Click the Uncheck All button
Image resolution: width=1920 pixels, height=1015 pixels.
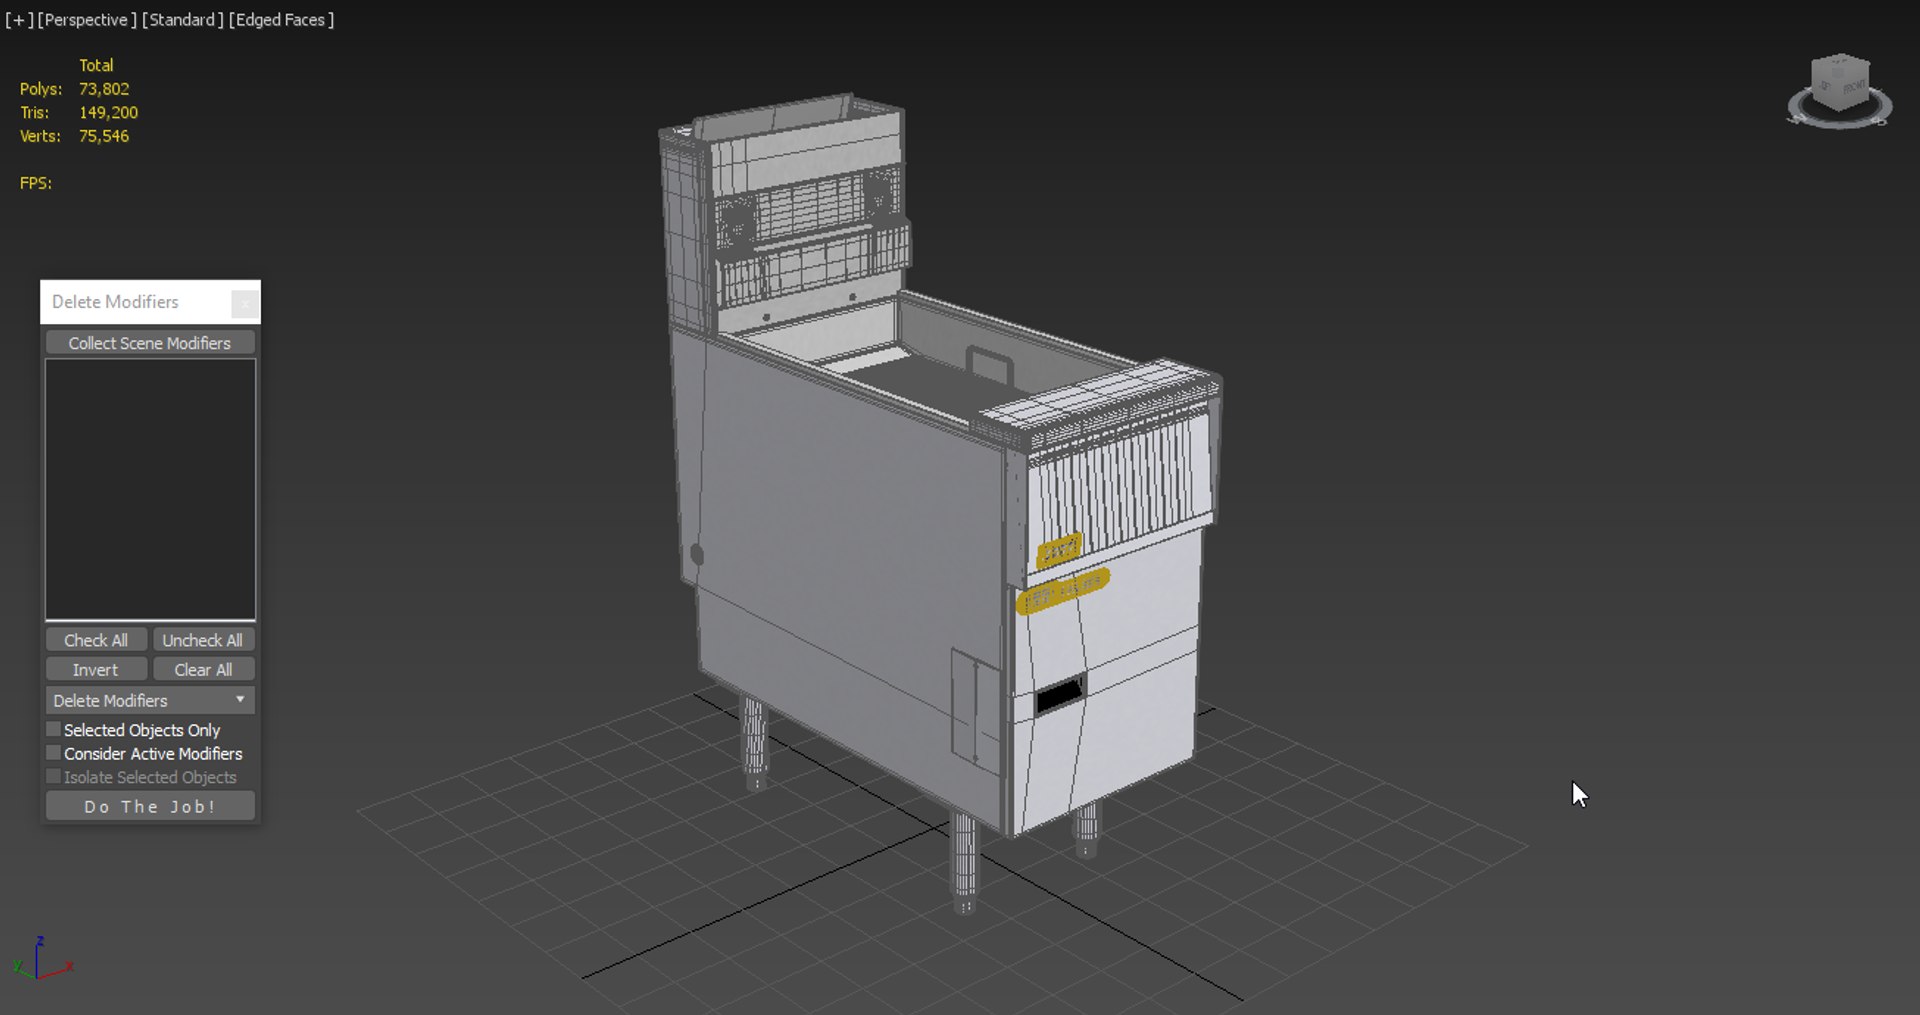tap(203, 640)
